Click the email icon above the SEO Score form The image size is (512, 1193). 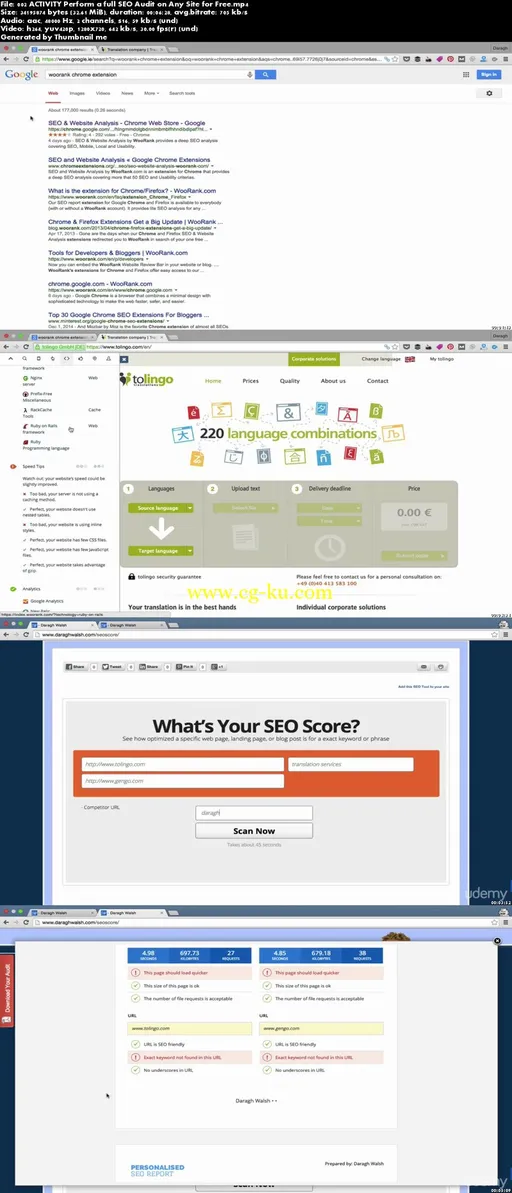(x=425, y=666)
